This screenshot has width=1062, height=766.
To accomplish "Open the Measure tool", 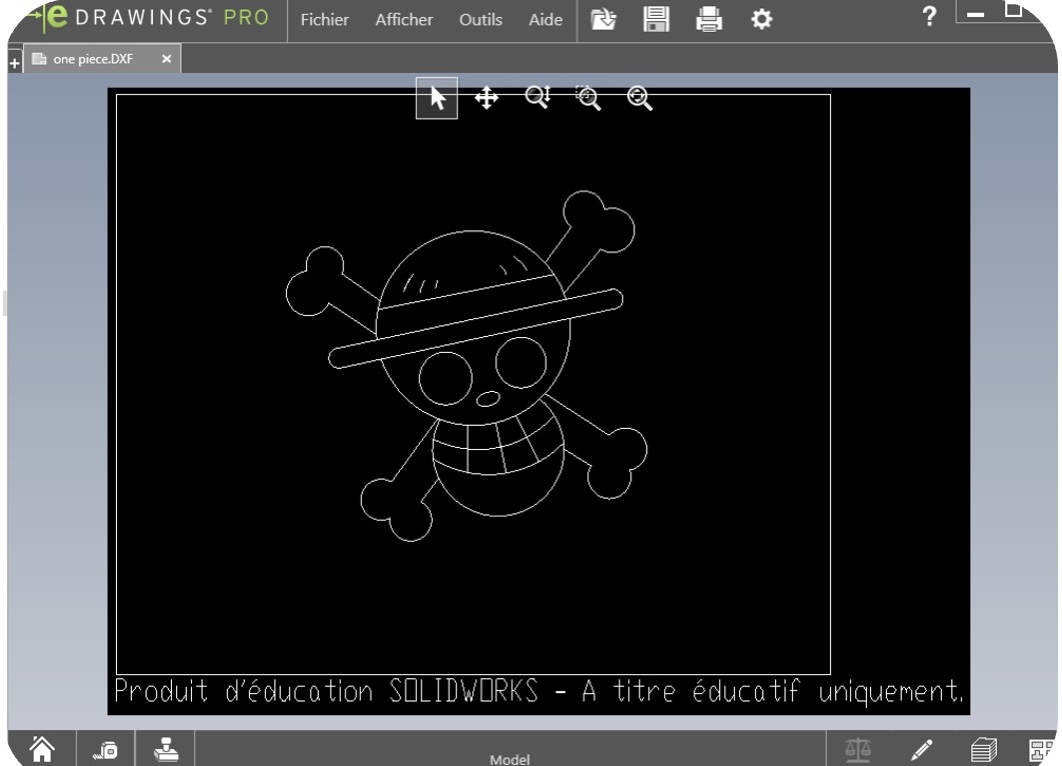I will click(105, 746).
